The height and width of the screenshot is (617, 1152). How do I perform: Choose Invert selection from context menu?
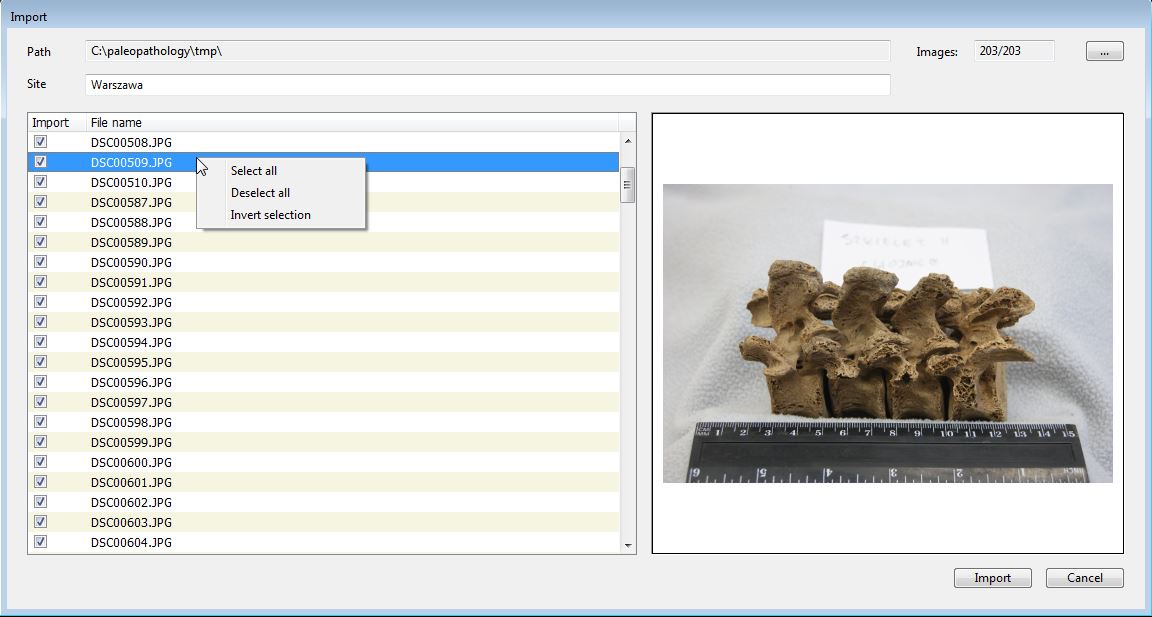coord(270,215)
